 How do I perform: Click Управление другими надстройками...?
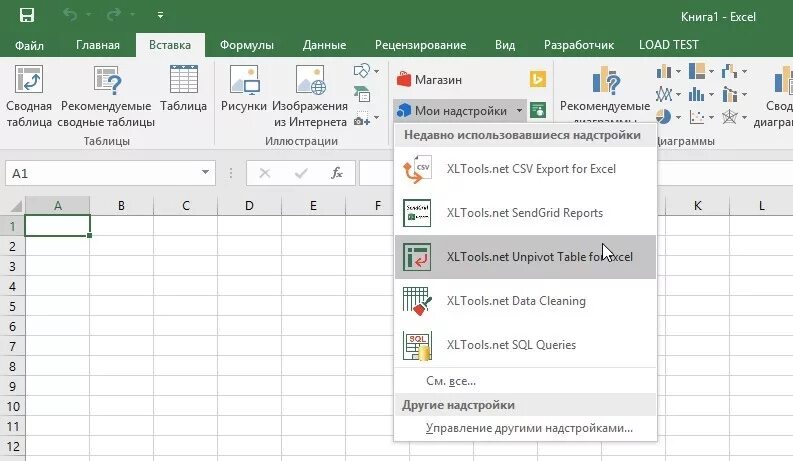525,428
